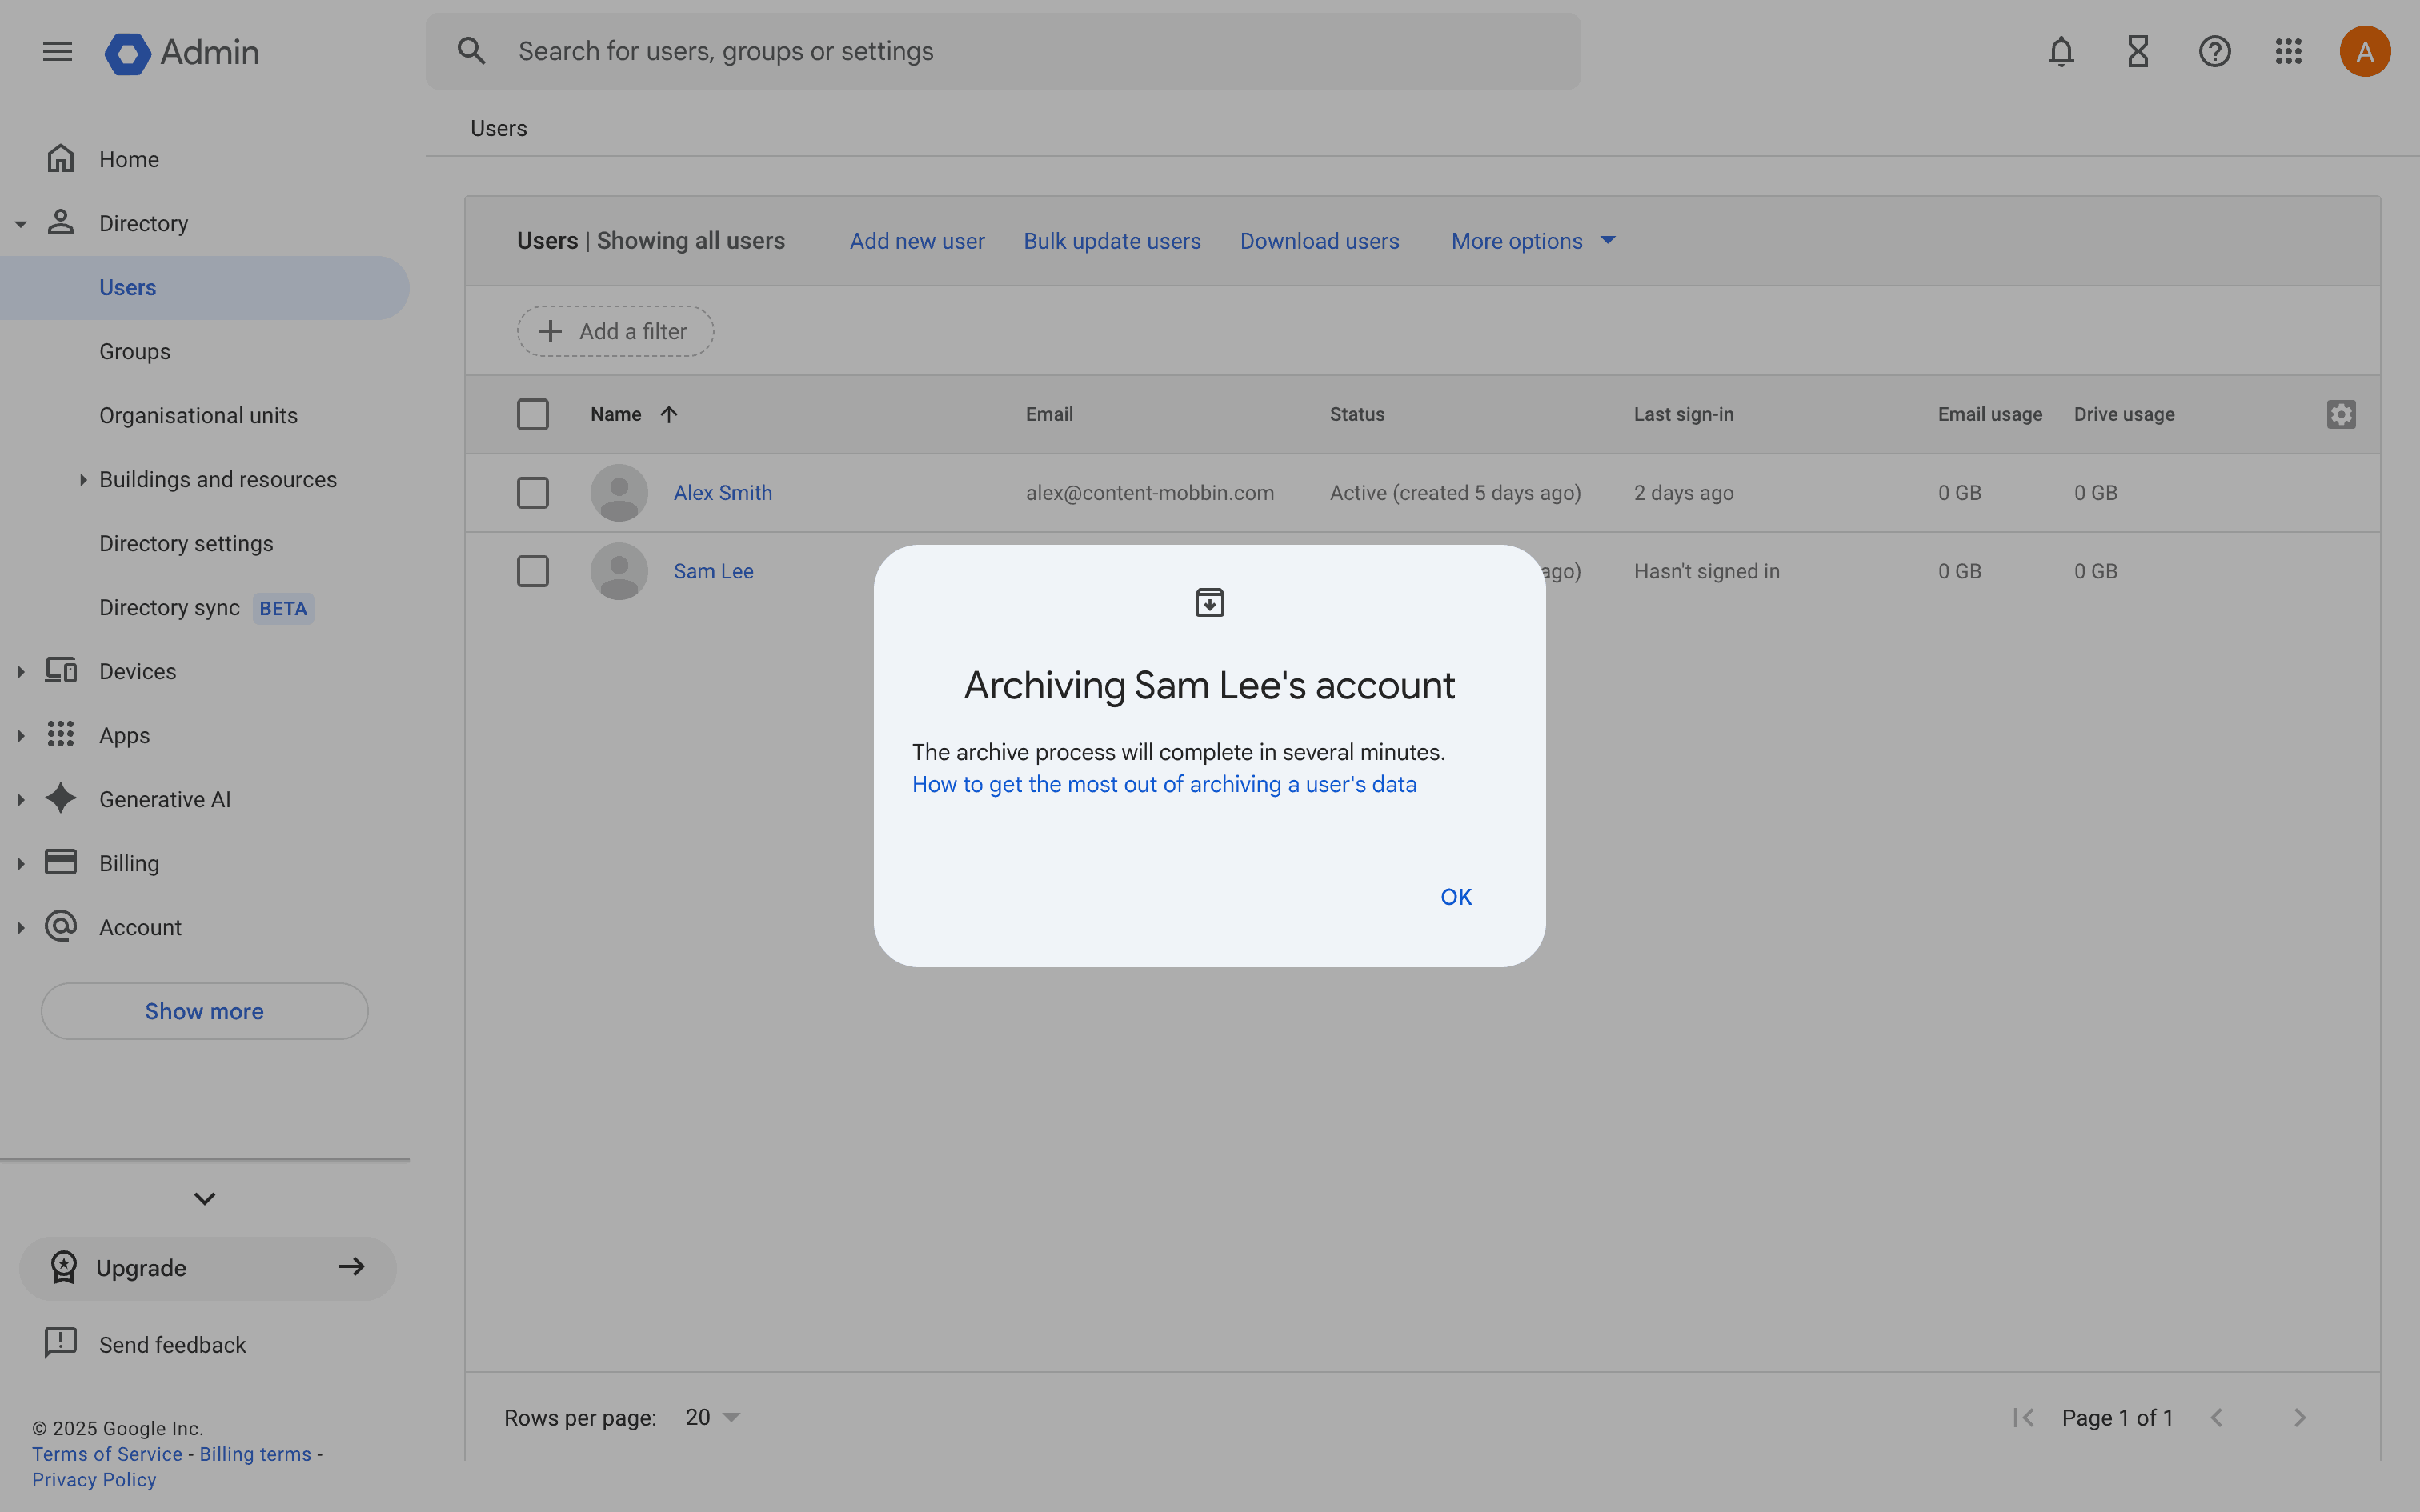Click the Name column sort arrow
This screenshot has height=1512, width=2420.
(x=669, y=414)
